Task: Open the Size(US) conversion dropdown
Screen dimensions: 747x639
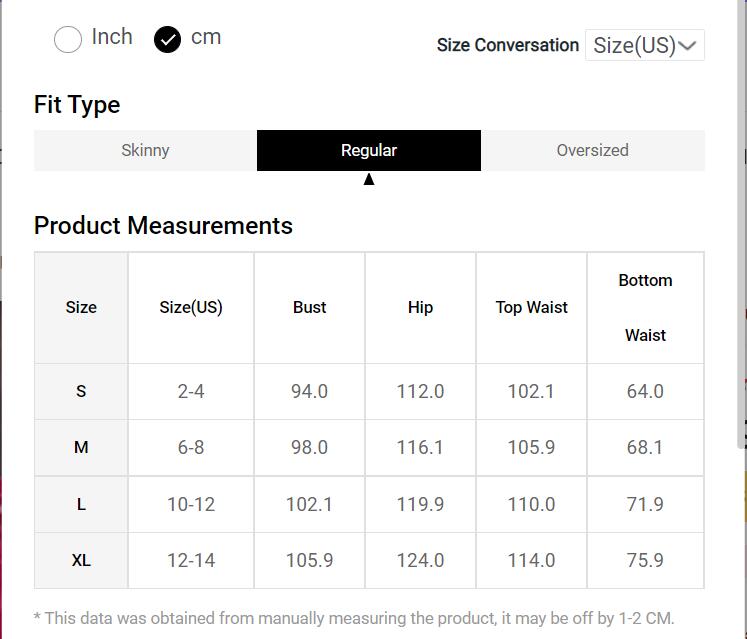Action: pyautogui.click(x=643, y=45)
